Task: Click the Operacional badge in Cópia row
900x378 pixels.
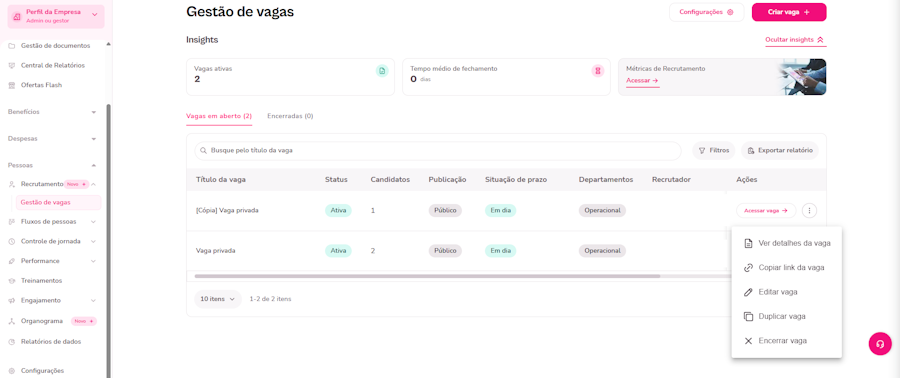Action: [602, 211]
